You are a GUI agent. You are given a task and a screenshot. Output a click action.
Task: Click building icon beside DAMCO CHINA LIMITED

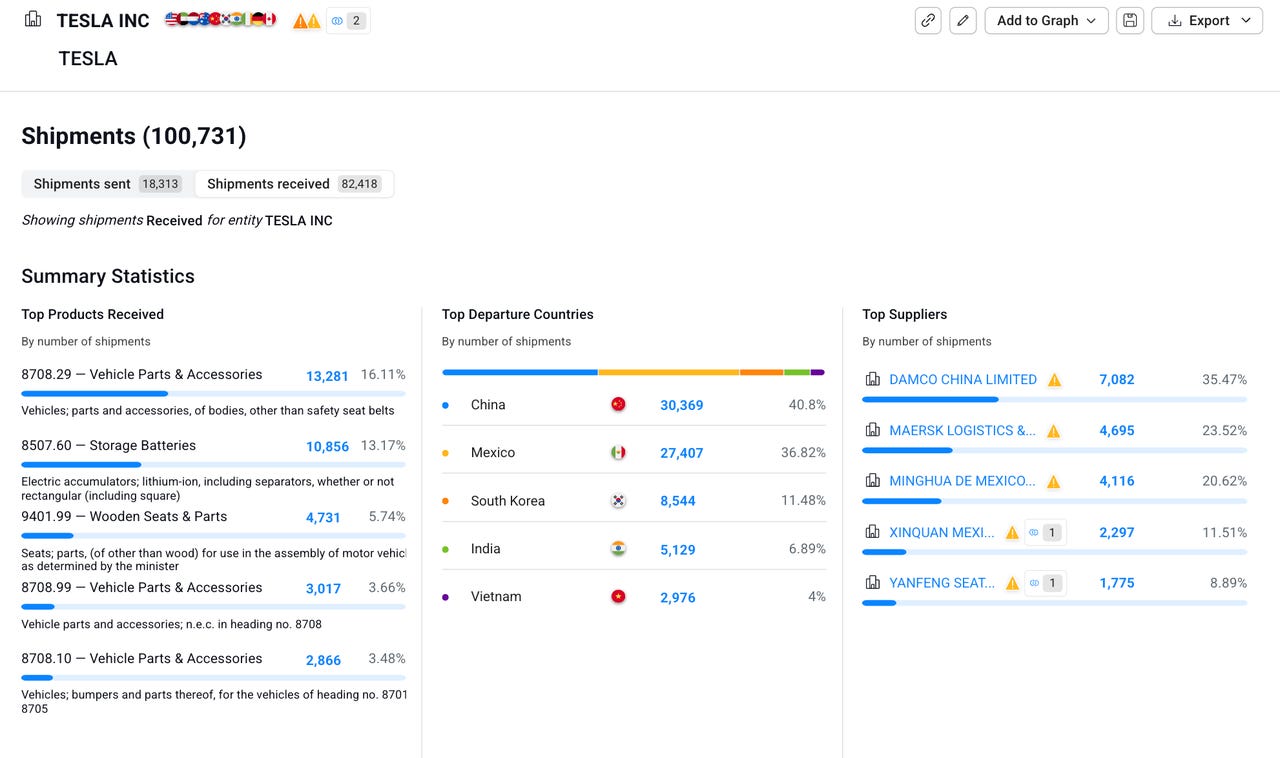(872, 379)
